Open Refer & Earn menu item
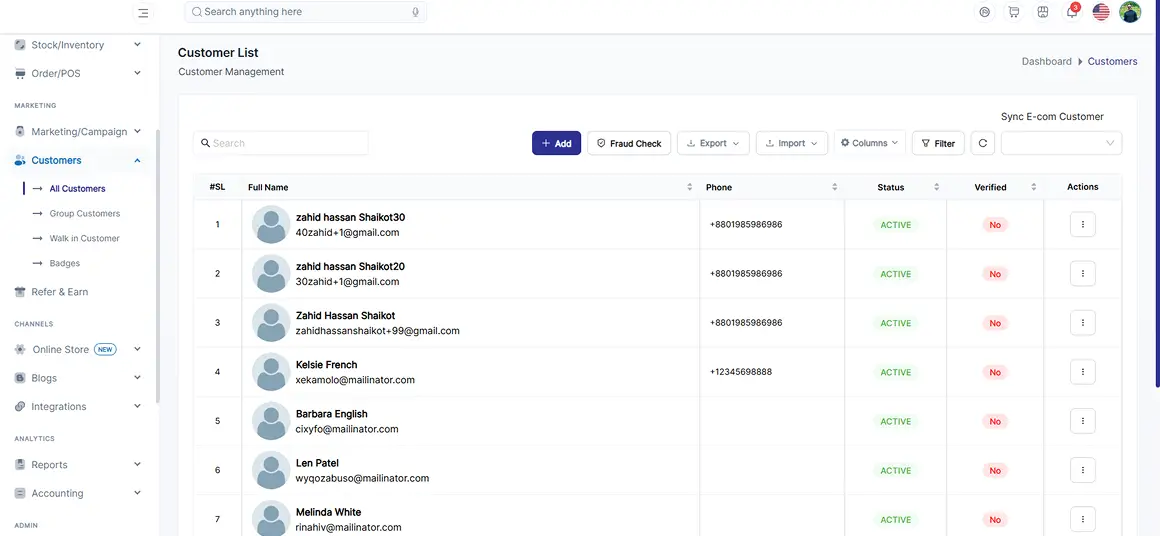This screenshot has height=536, width=1160. click(x=59, y=292)
